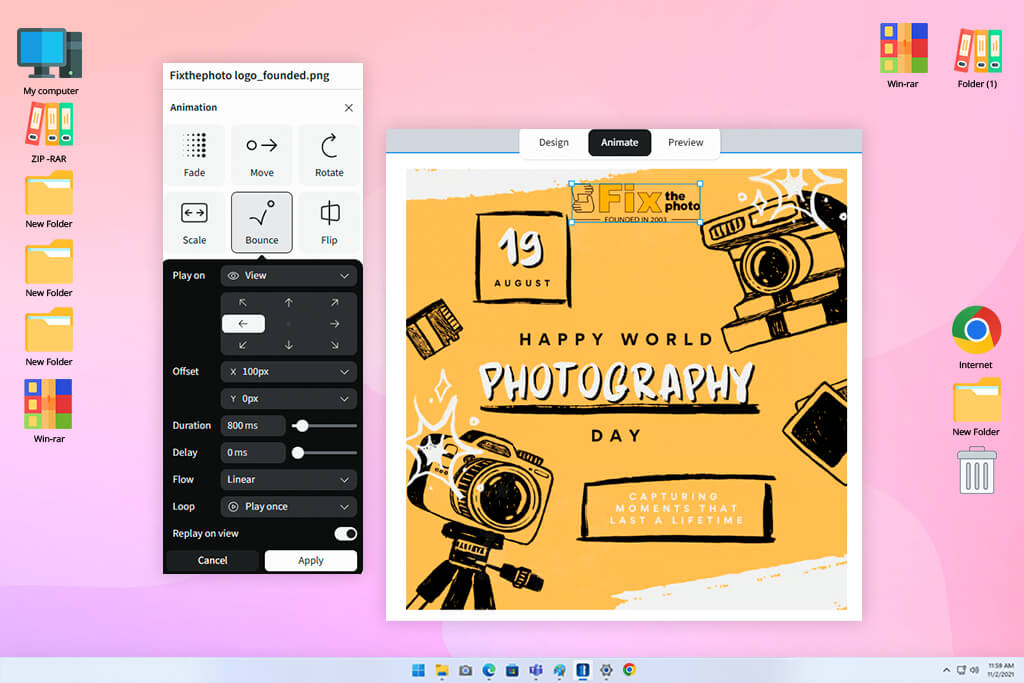Open the Win-rar icon at top right

pyautogui.click(x=903, y=56)
